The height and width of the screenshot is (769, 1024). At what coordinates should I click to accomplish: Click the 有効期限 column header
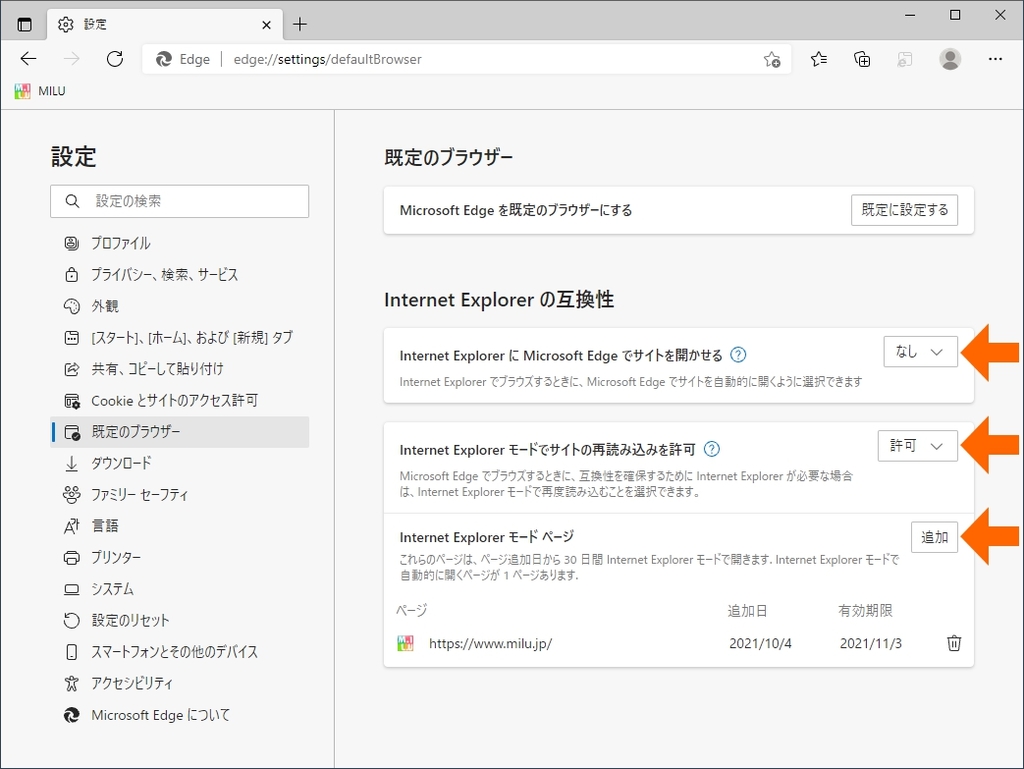865,611
